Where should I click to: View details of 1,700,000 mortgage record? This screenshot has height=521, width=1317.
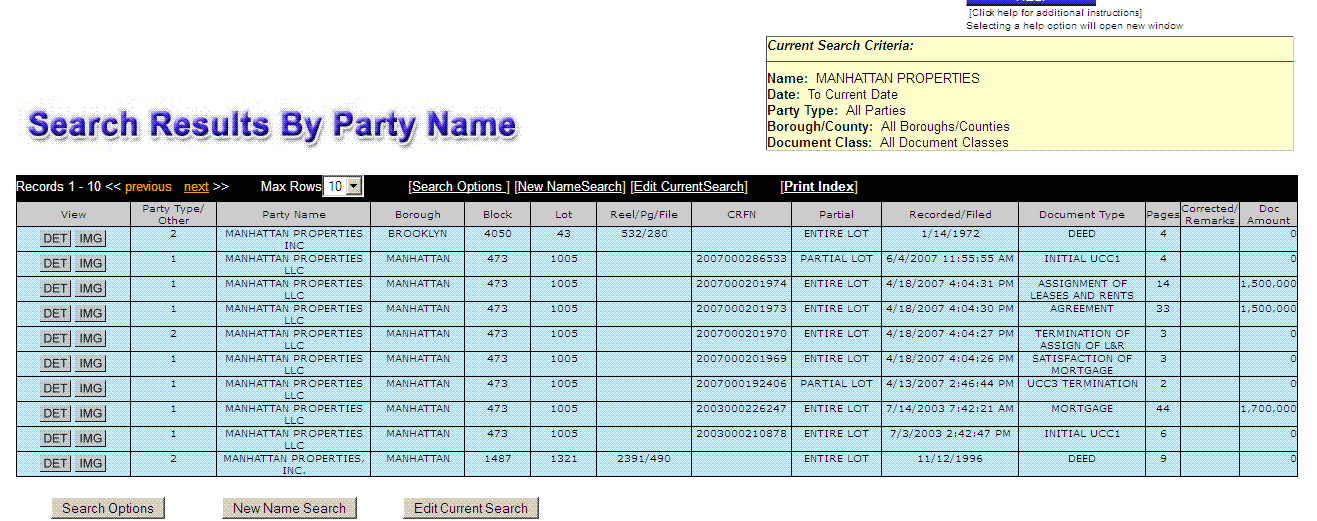click(x=55, y=413)
